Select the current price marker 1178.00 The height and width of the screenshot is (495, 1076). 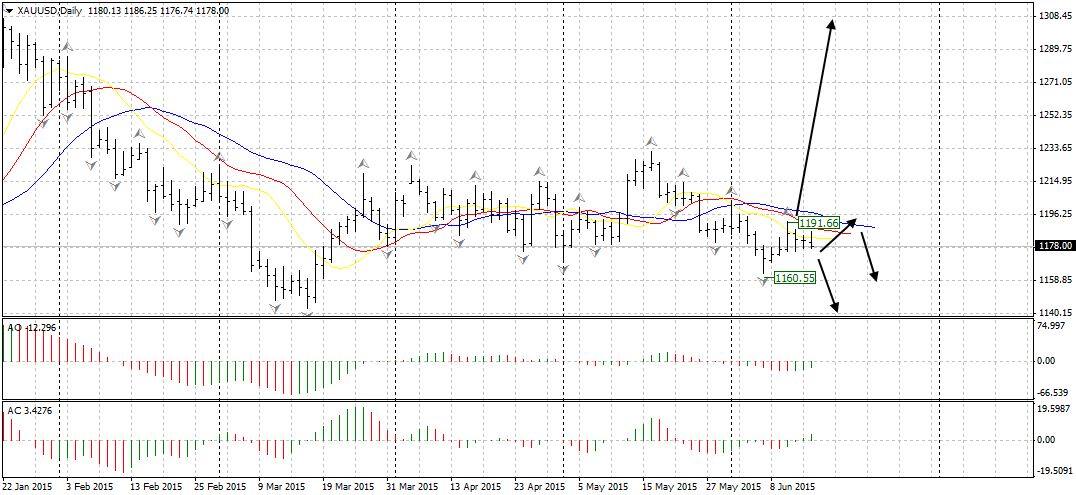[1054, 246]
